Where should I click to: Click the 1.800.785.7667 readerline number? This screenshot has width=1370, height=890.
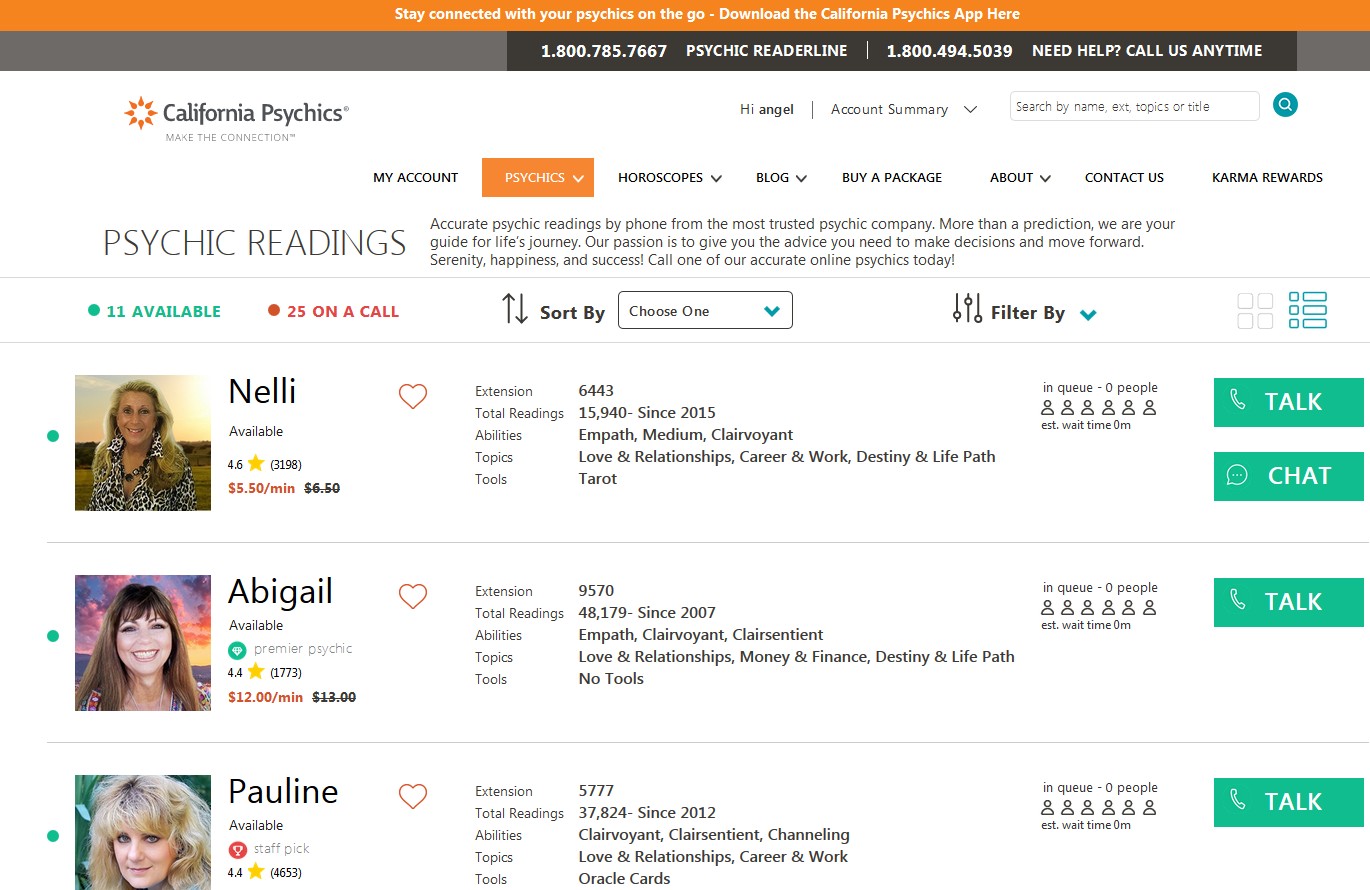pos(604,51)
